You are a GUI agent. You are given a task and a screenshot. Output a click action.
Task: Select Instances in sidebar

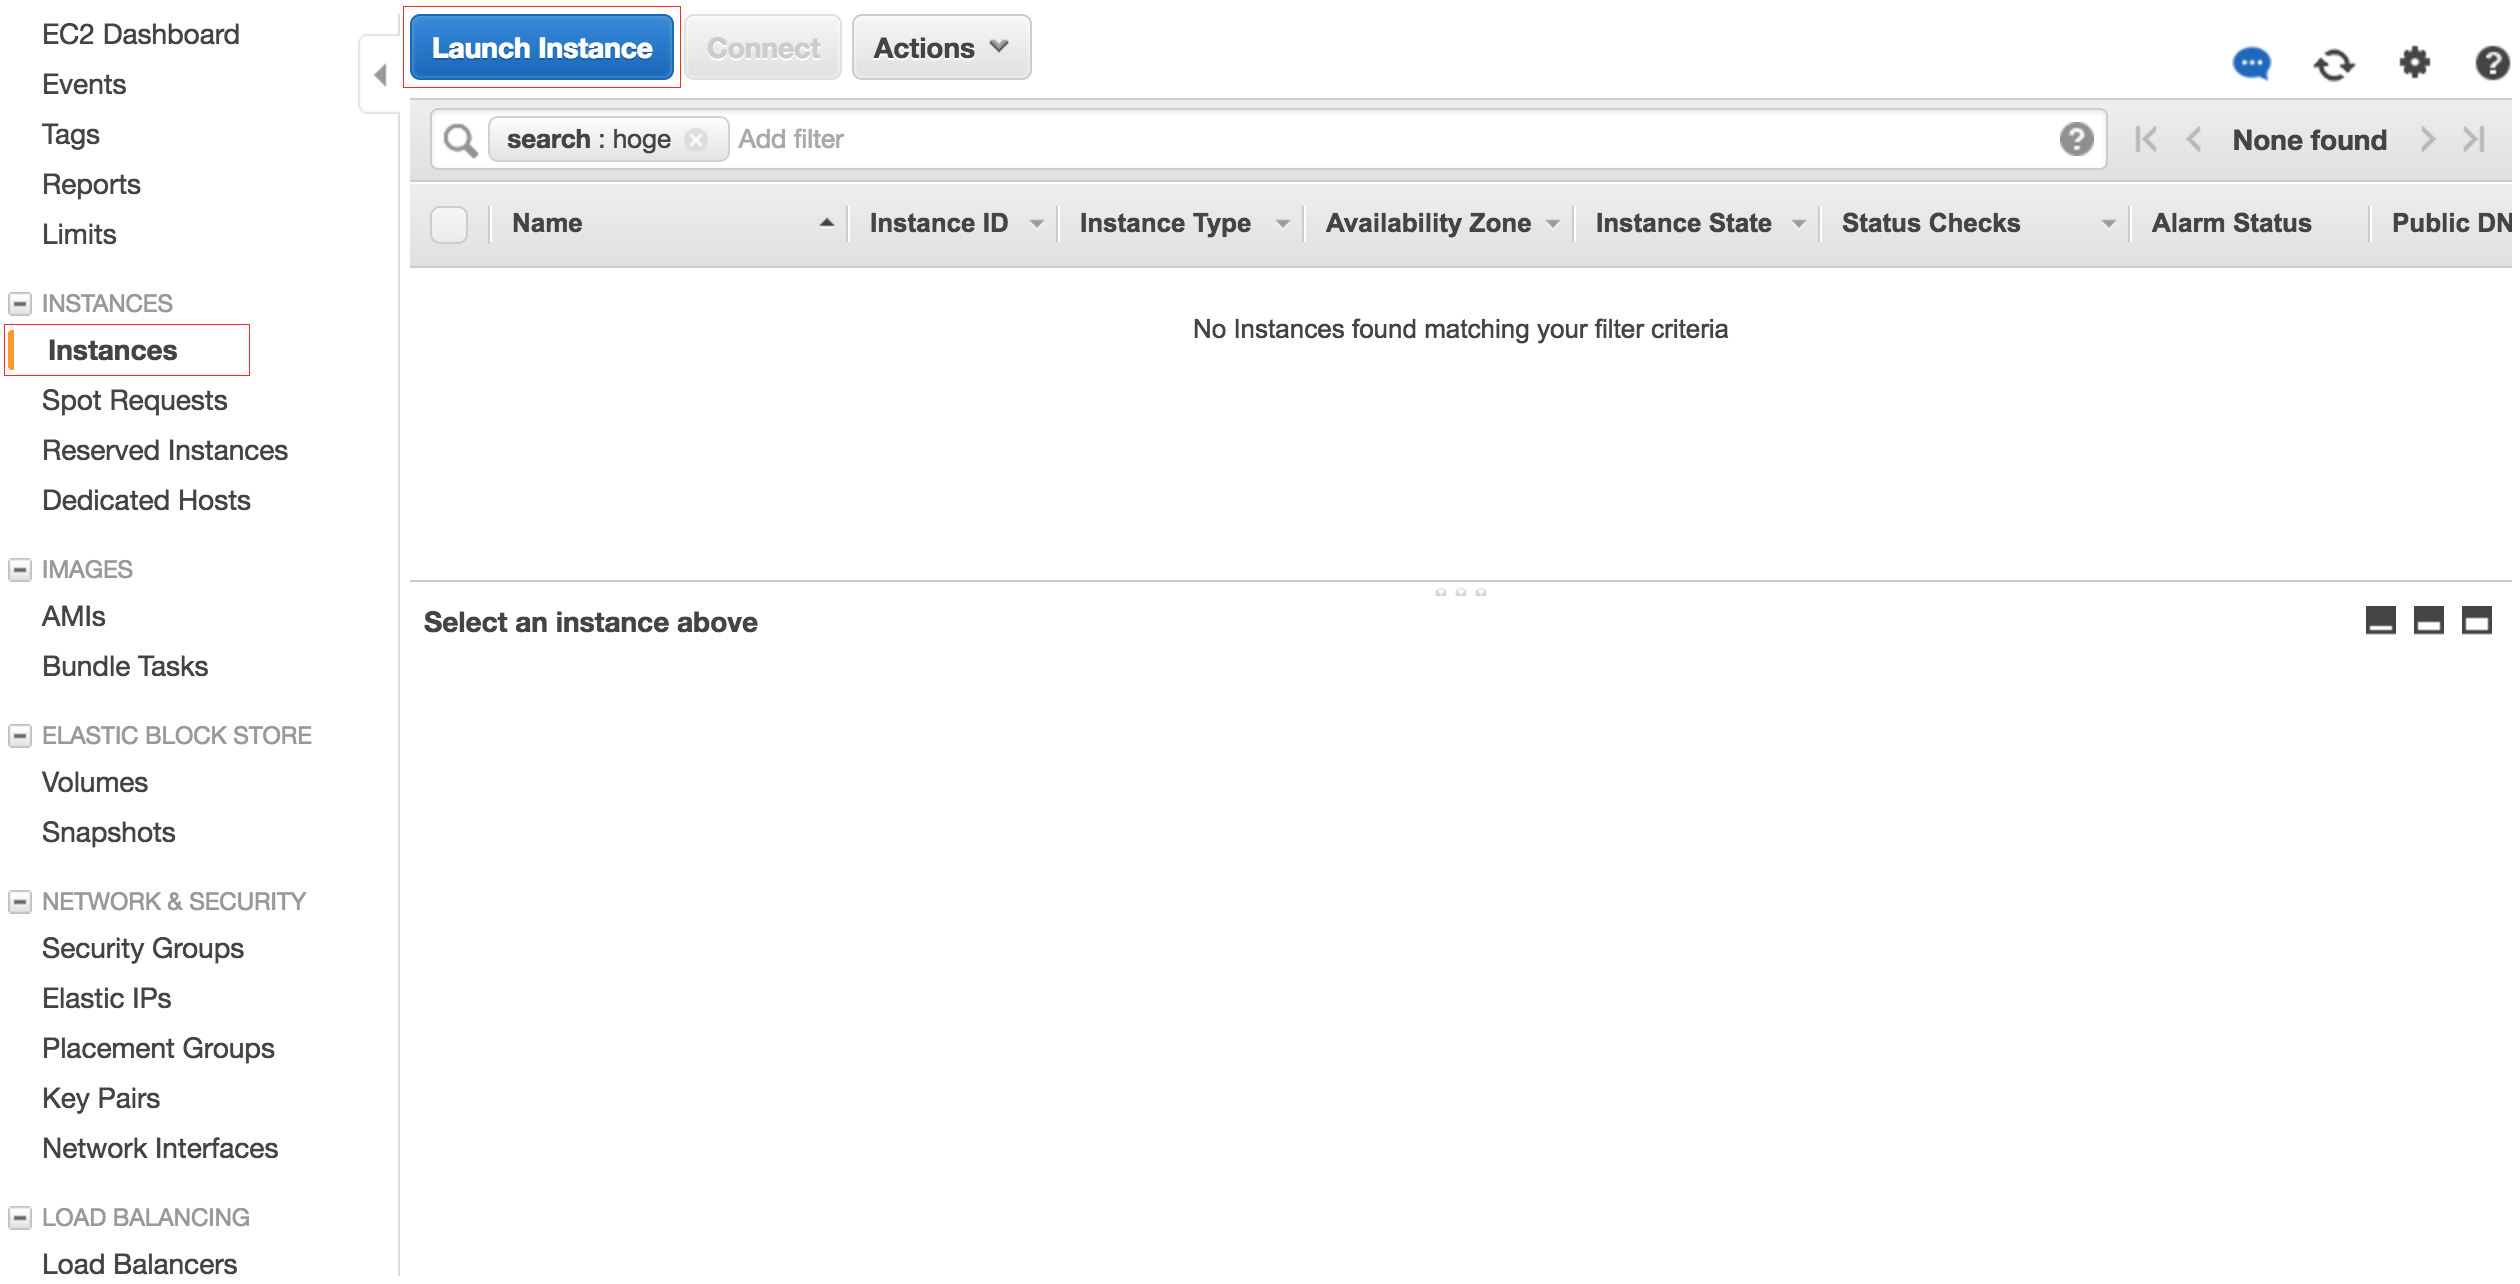pyautogui.click(x=113, y=351)
